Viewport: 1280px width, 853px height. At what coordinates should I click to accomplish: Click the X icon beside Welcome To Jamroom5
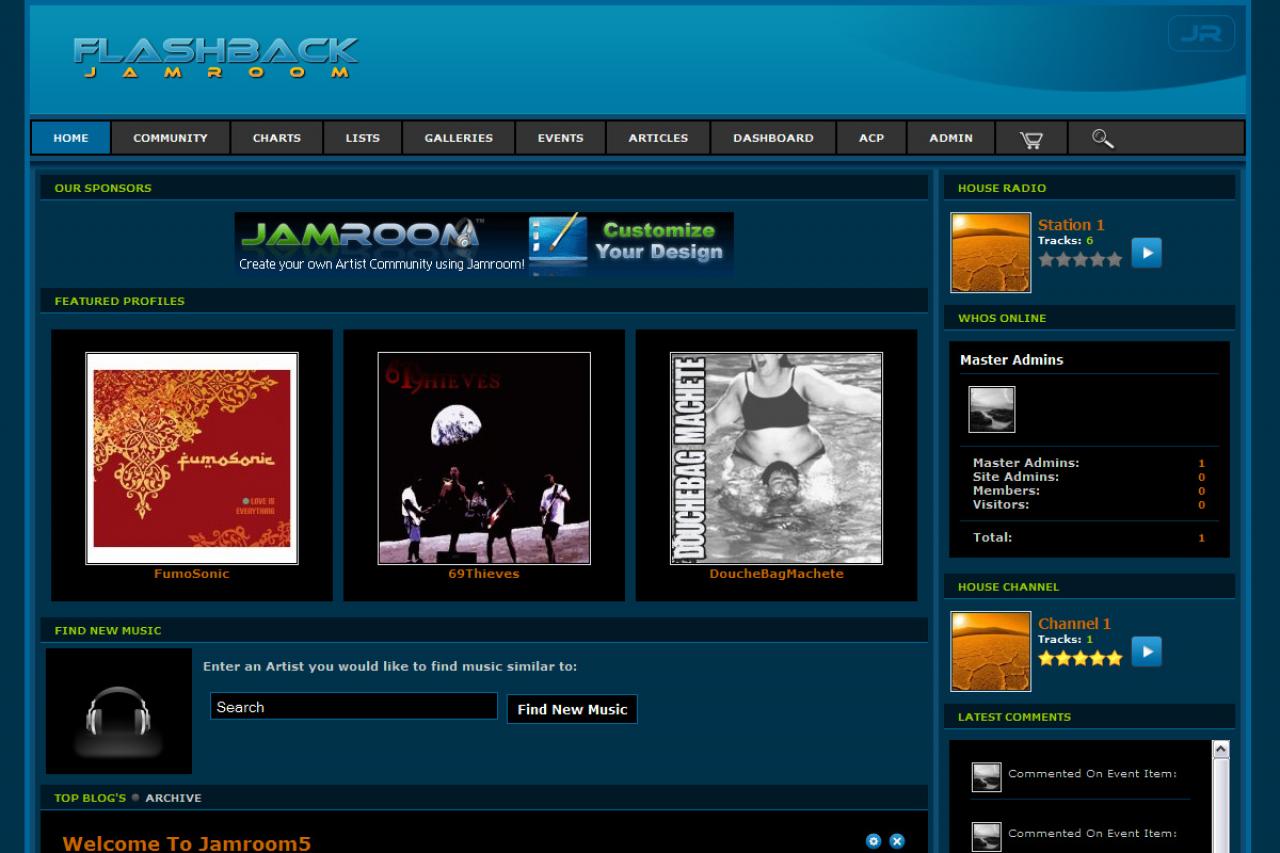(897, 842)
